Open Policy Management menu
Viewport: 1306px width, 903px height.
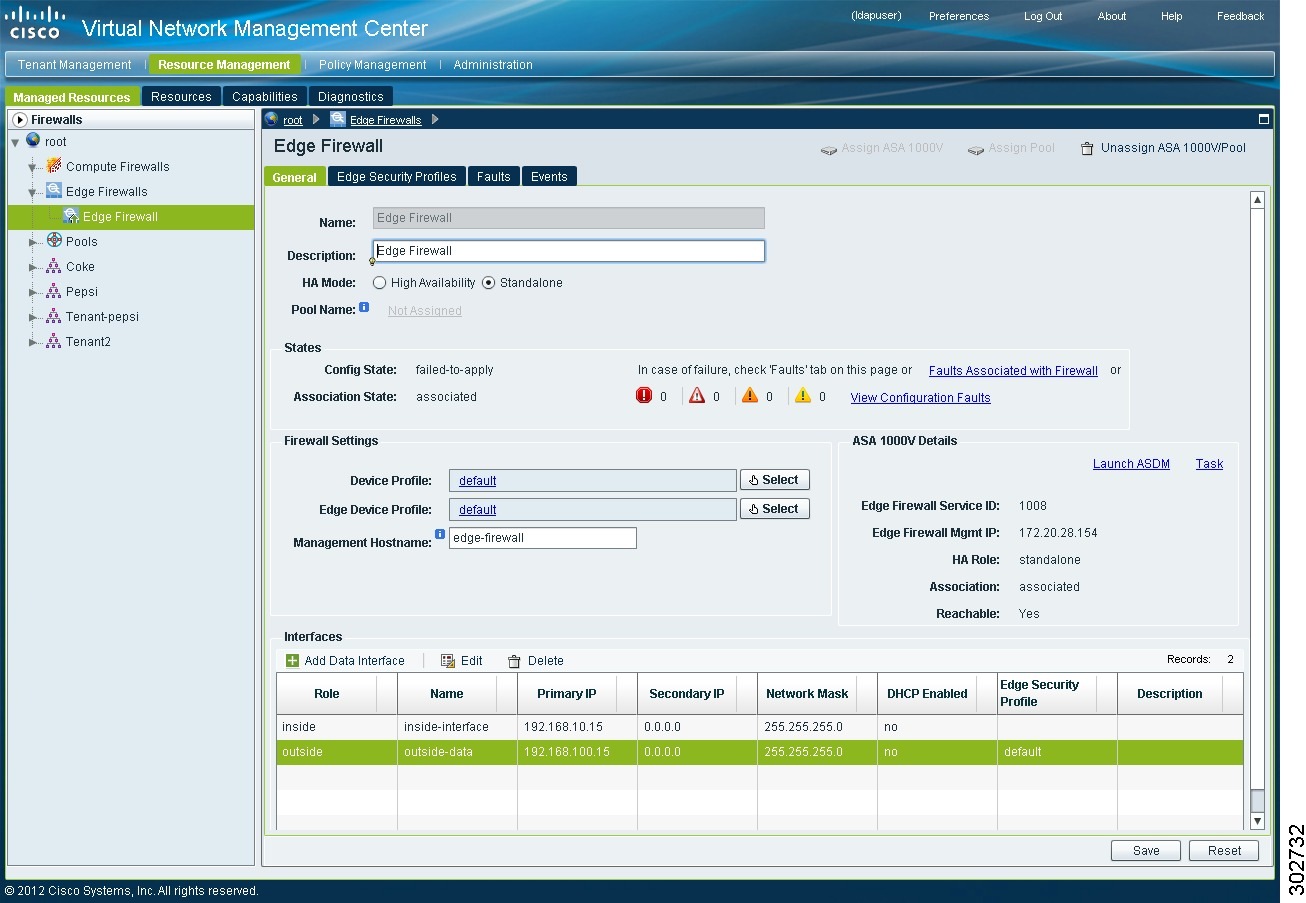click(372, 64)
